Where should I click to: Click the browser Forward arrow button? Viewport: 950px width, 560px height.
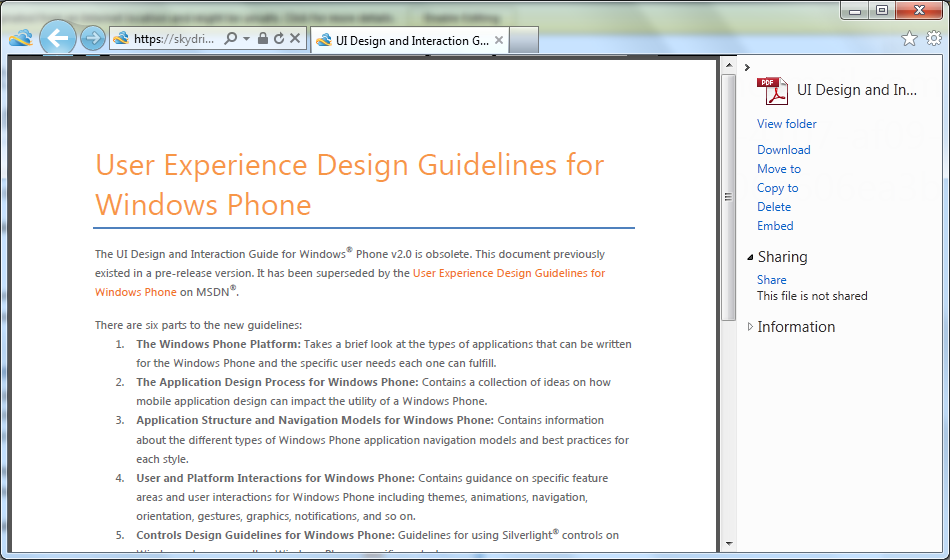pyautogui.click(x=92, y=39)
